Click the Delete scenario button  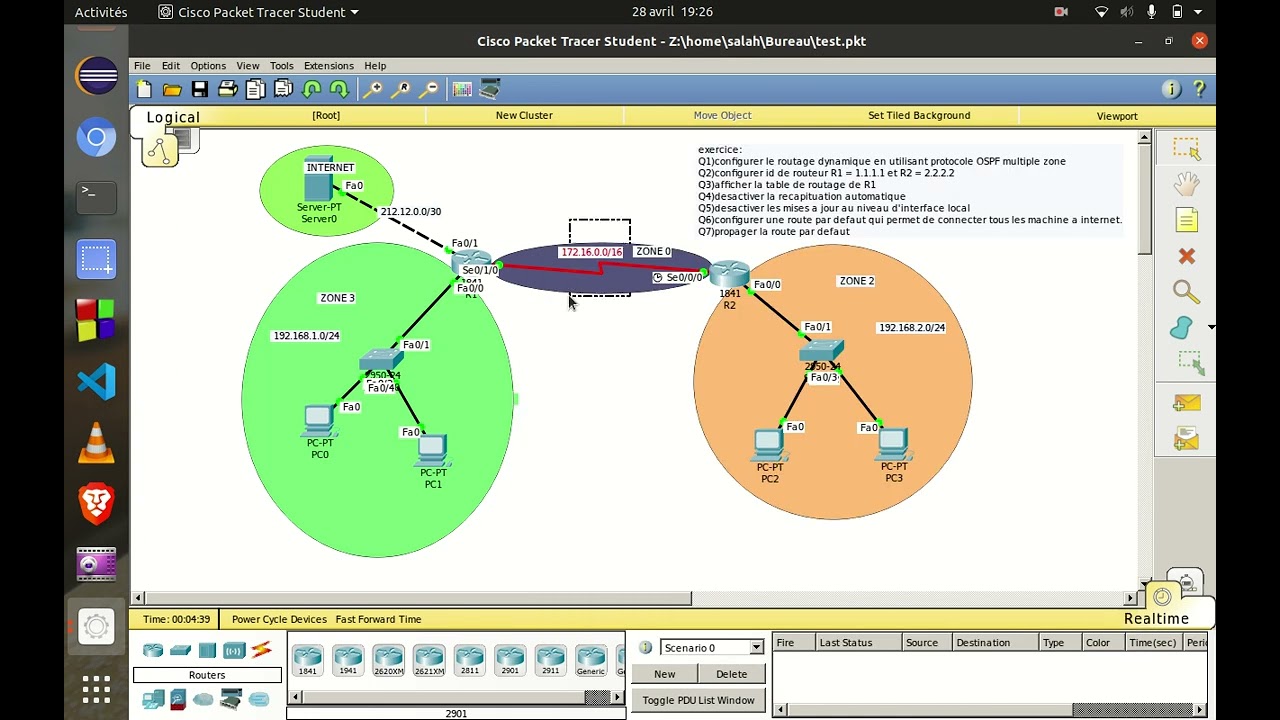(731, 674)
